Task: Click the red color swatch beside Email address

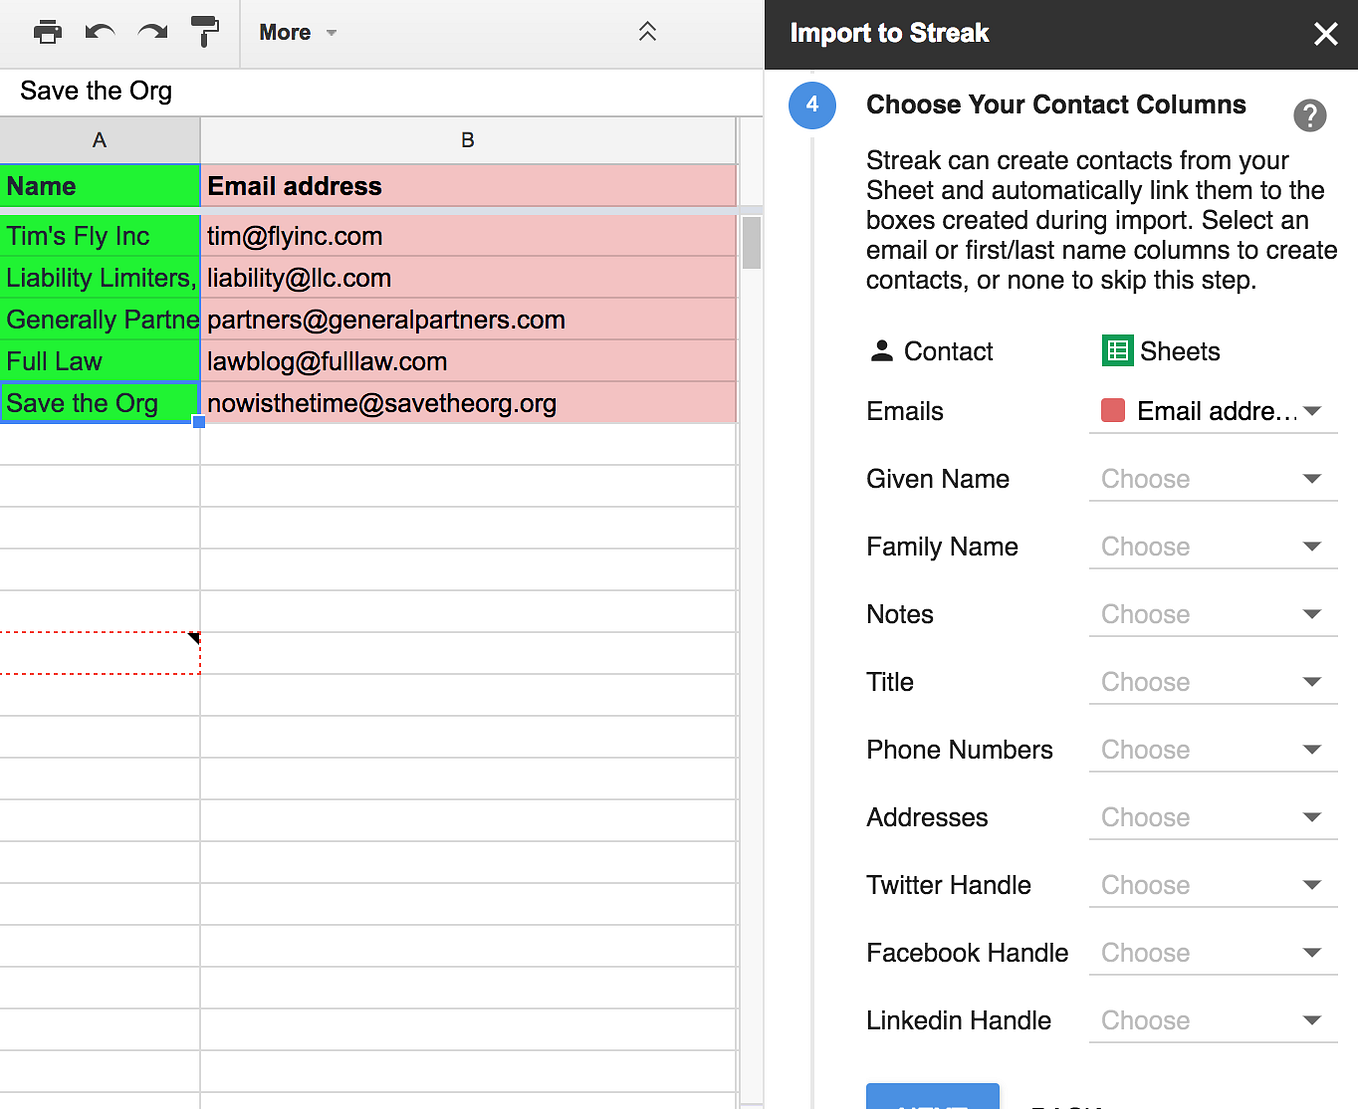Action: point(1112,410)
